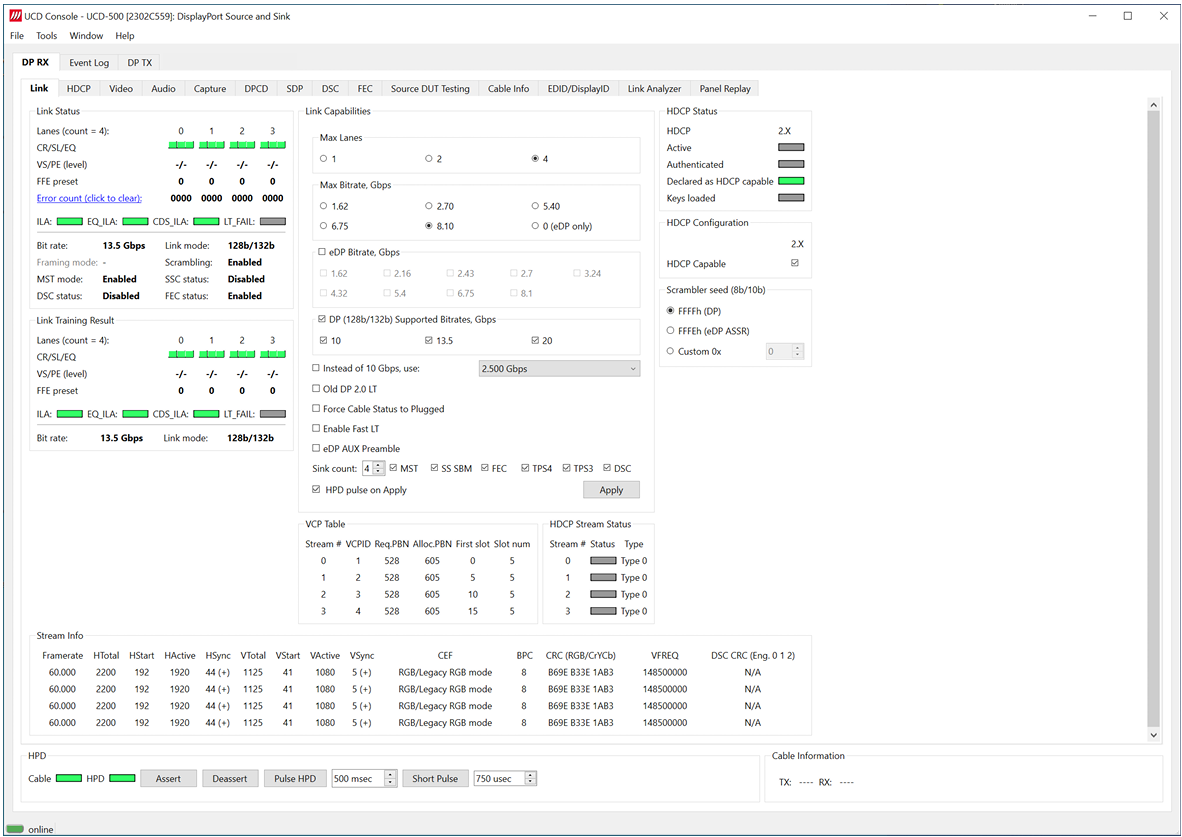Click the vertical scrollbar up arrow

pos(1153,104)
